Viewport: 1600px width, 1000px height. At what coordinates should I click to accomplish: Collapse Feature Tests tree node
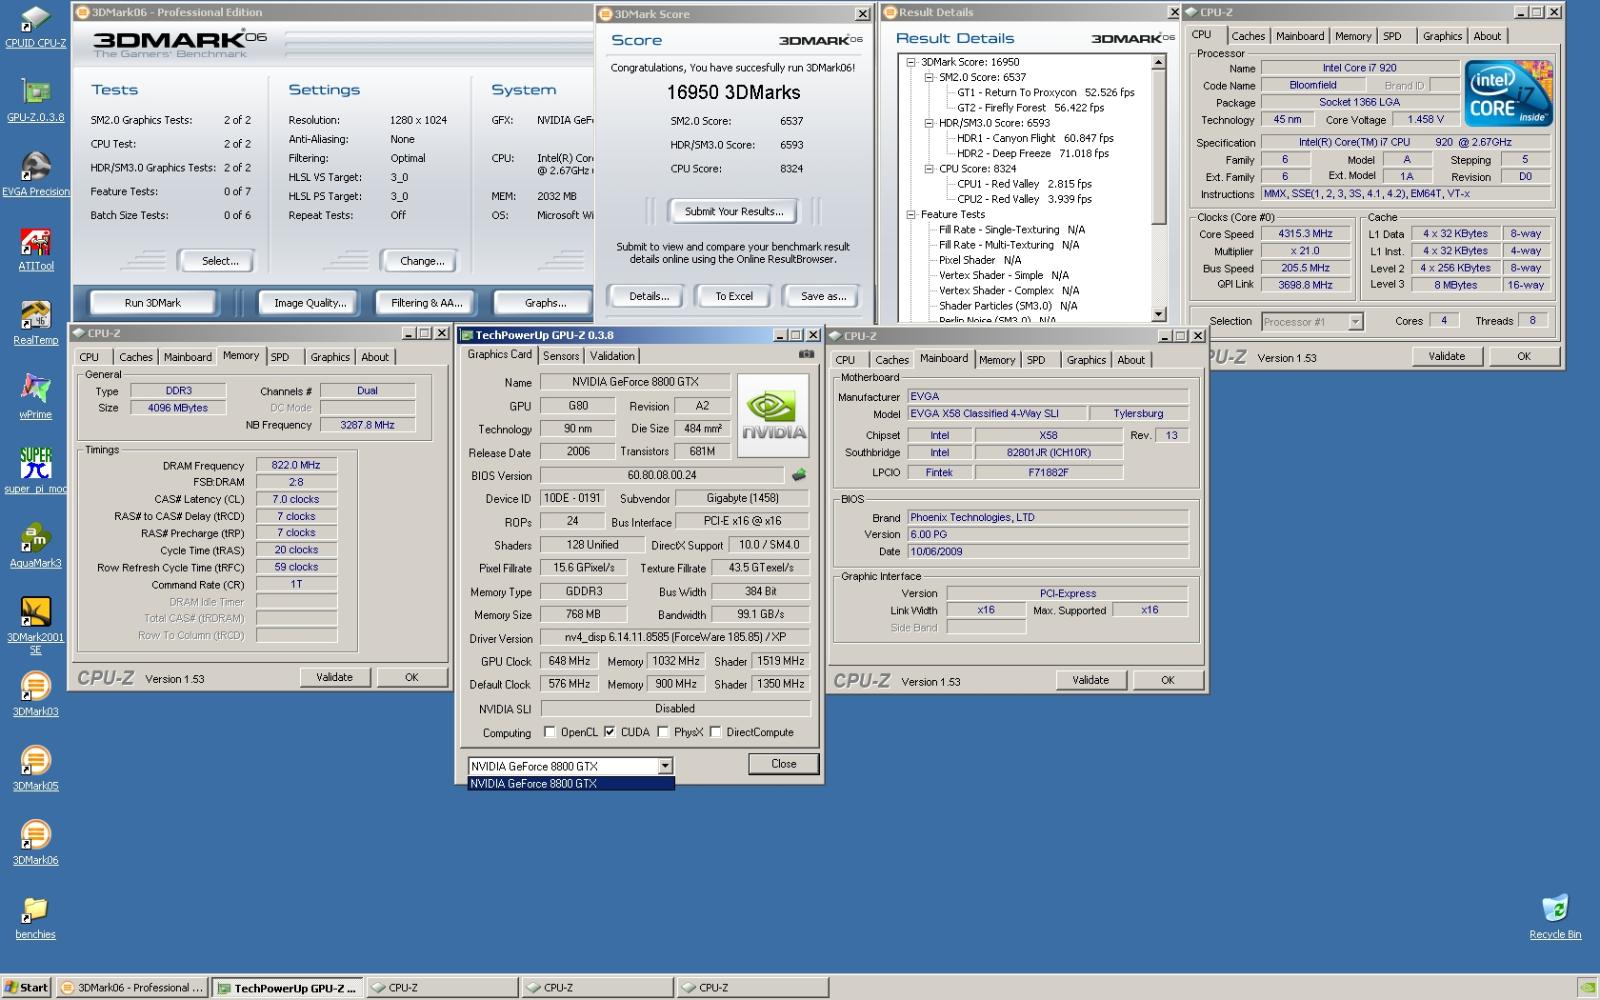(x=911, y=214)
